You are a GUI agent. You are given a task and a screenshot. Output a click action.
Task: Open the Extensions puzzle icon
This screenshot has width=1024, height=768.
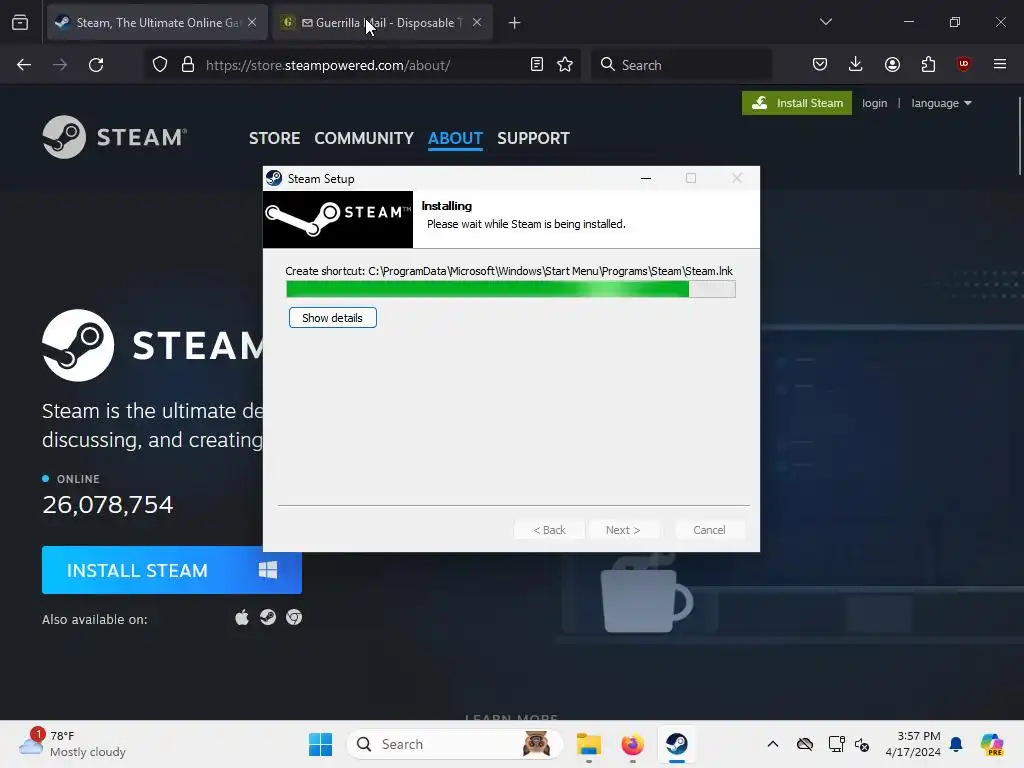point(928,64)
